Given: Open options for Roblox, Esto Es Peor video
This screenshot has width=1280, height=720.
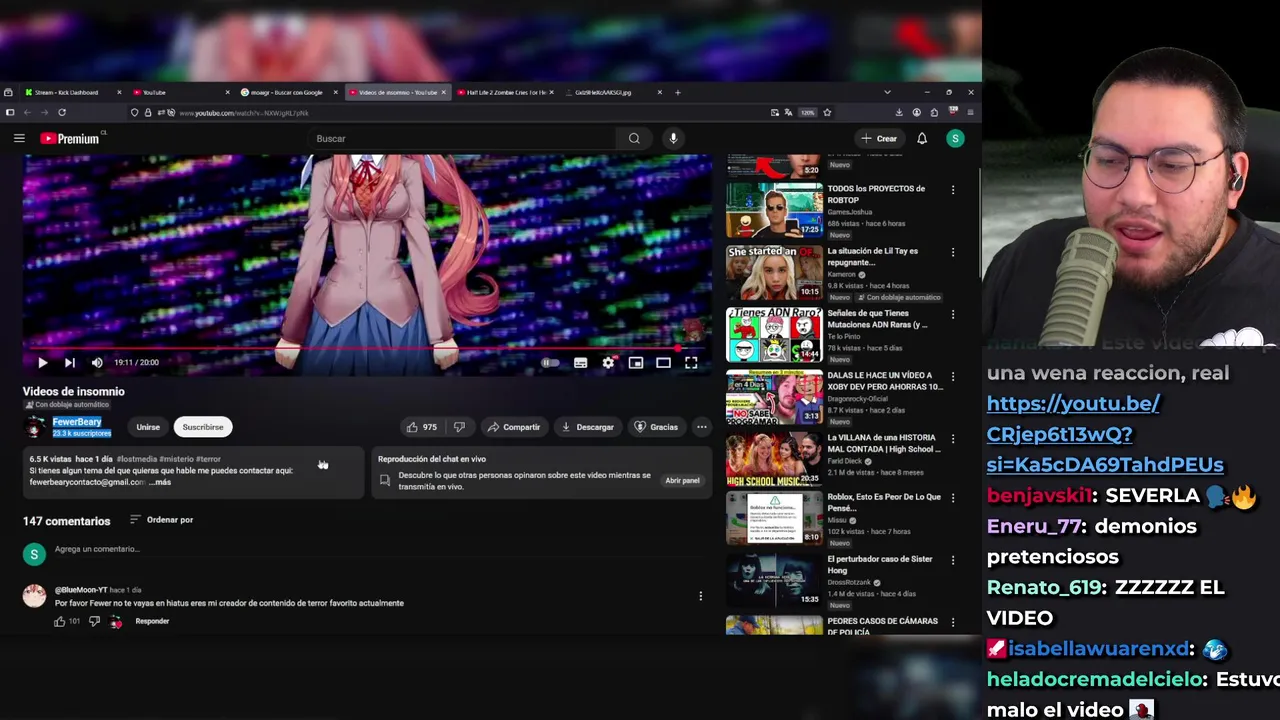Looking at the screenshot, I should click(952, 498).
